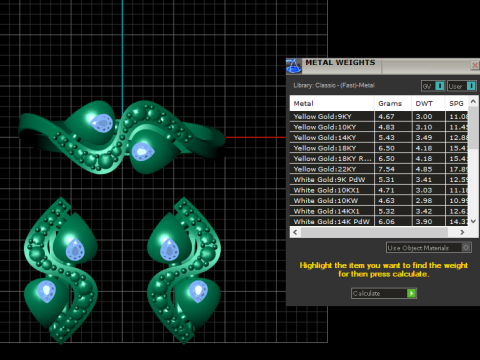This screenshot has height=360, width=480.
Task: Click the vertical scrollbar thumb
Action: pyautogui.click(x=473, y=128)
